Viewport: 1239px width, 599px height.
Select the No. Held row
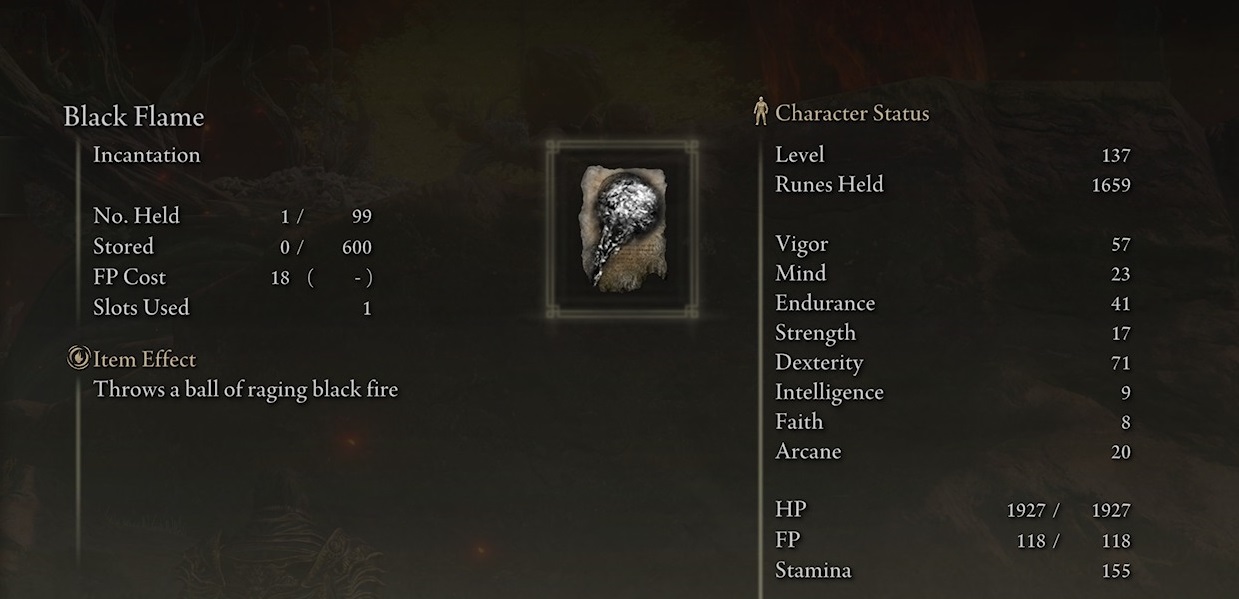(232, 216)
